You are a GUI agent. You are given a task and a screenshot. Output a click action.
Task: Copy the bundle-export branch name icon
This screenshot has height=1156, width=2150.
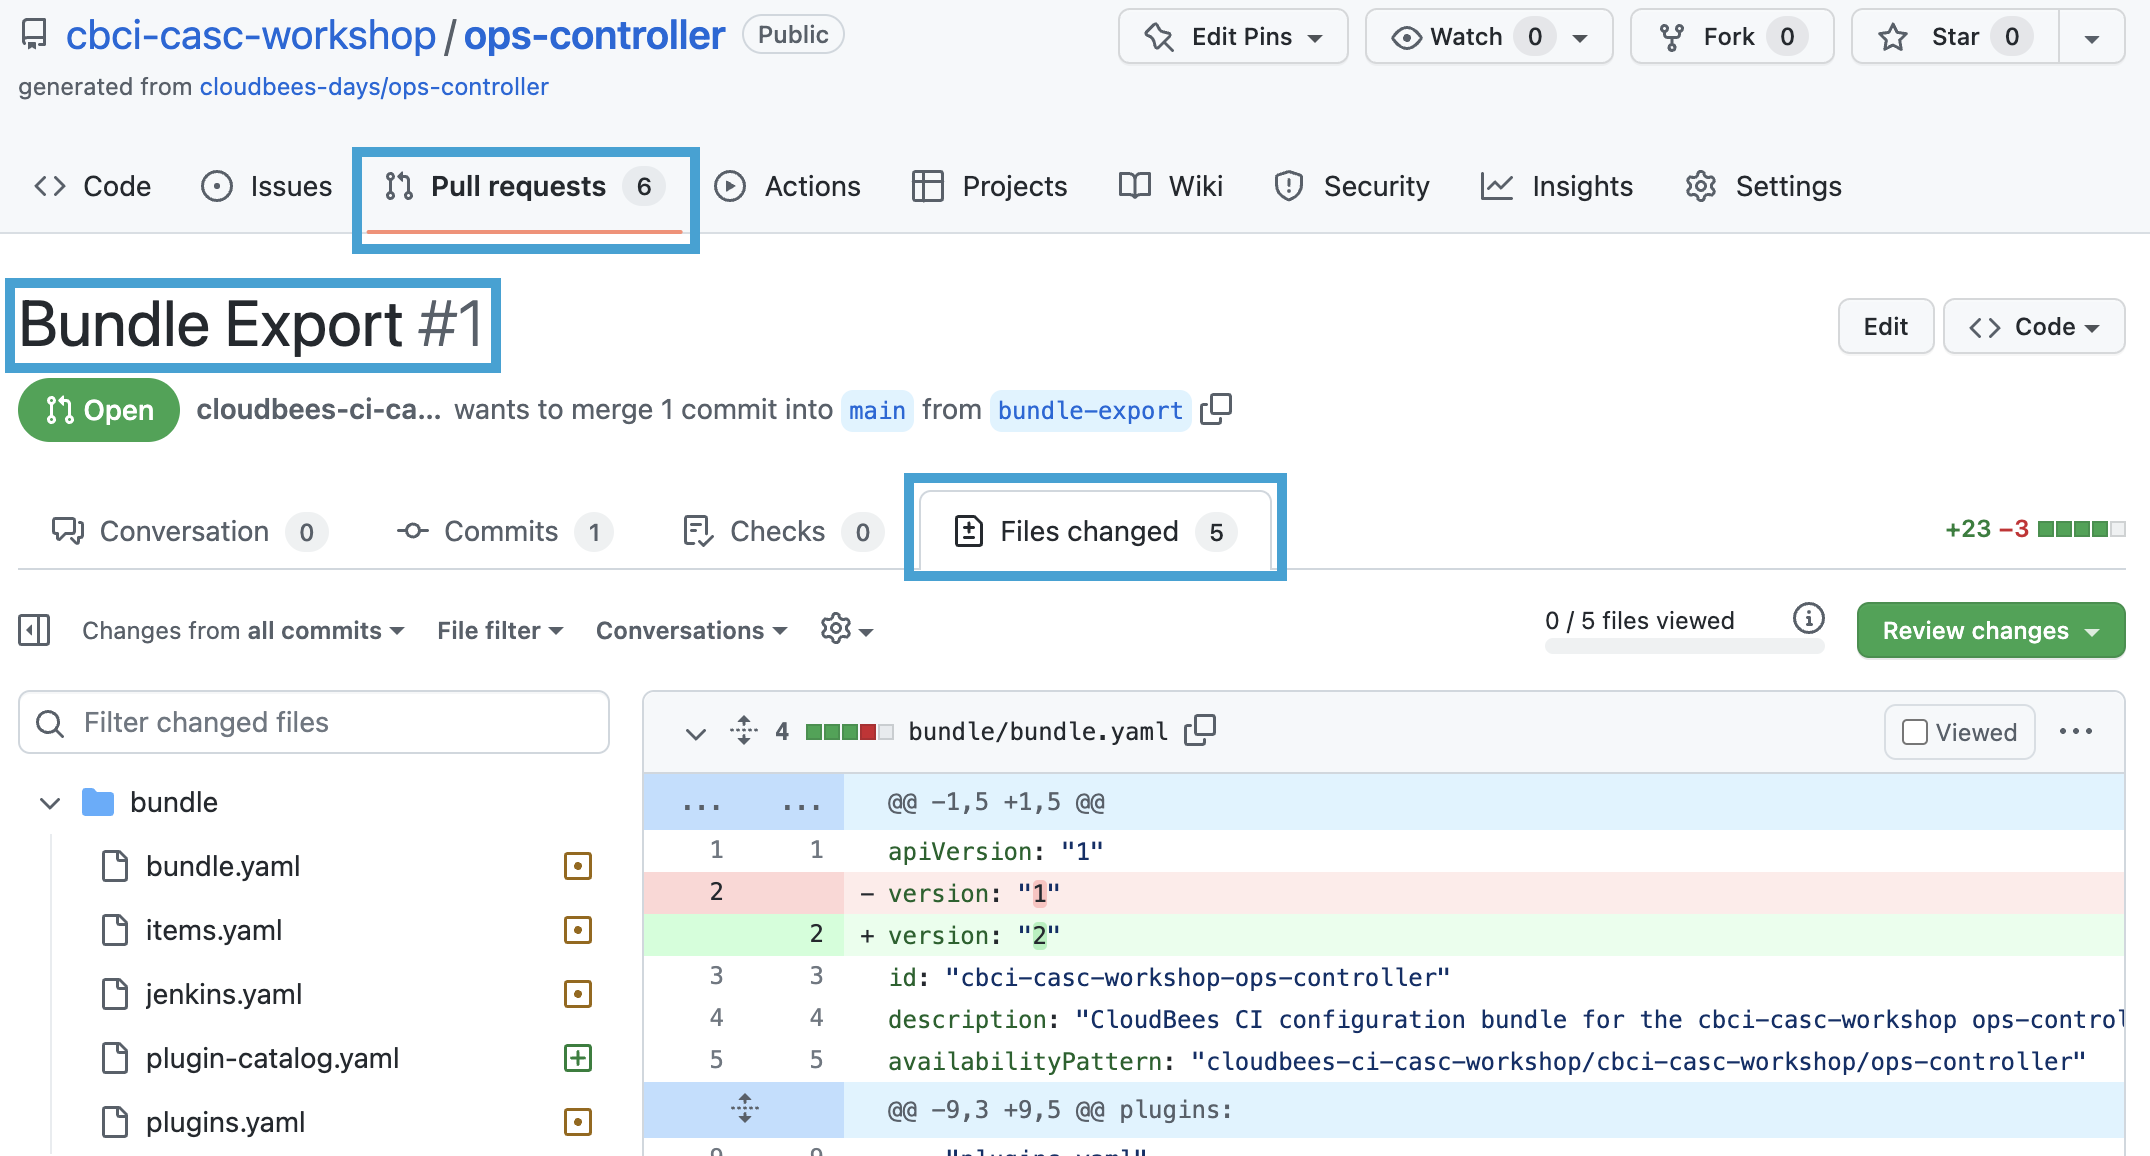[x=1216, y=409]
